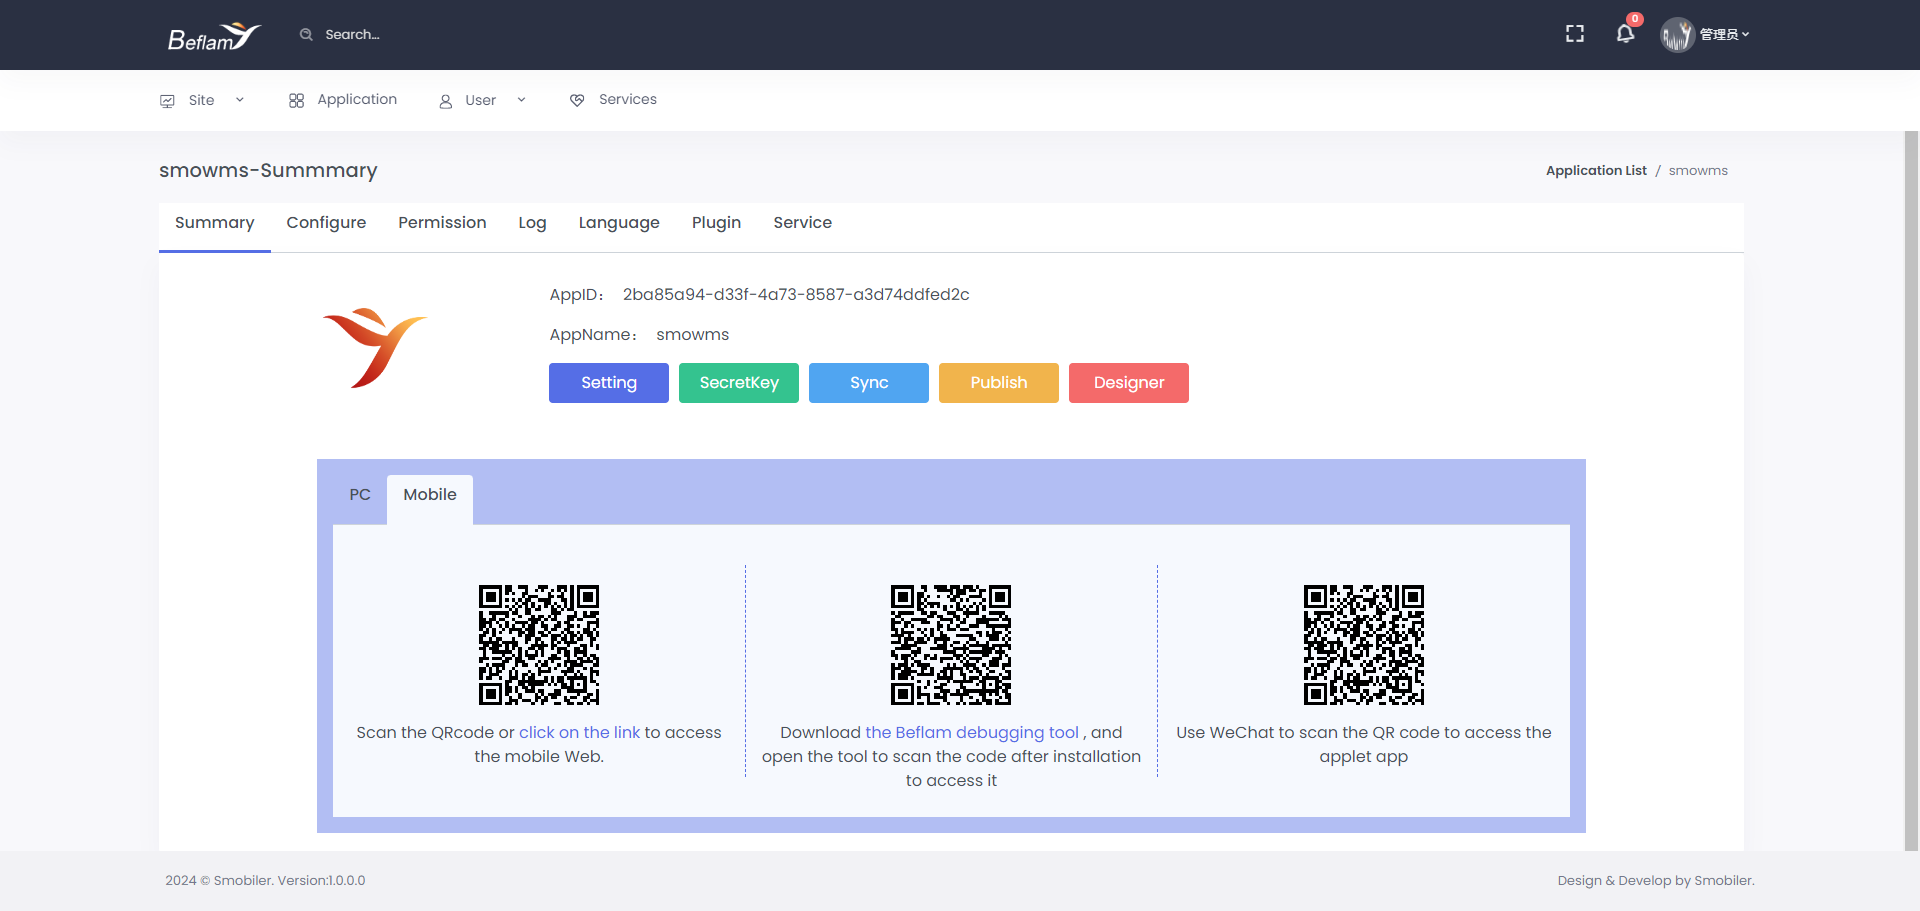Screen dimensions: 1920x911
Task: Toggle fullscreen mode icon
Action: (x=1575, y=34)
